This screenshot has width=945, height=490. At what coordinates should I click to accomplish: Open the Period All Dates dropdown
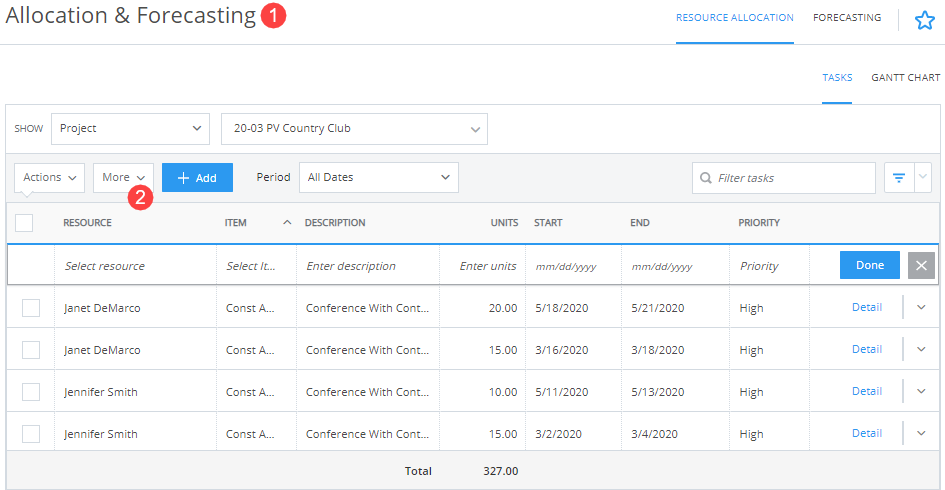point(379,177)
